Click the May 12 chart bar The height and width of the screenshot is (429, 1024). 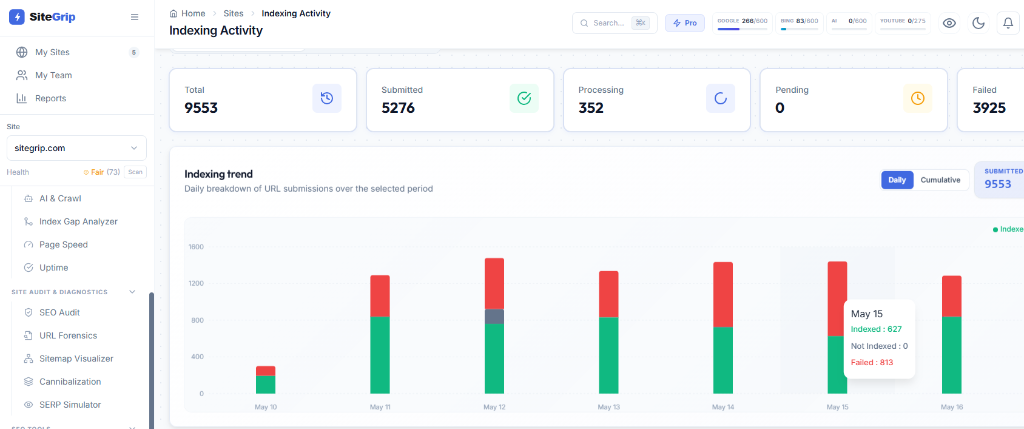click(x=494, y=326)
